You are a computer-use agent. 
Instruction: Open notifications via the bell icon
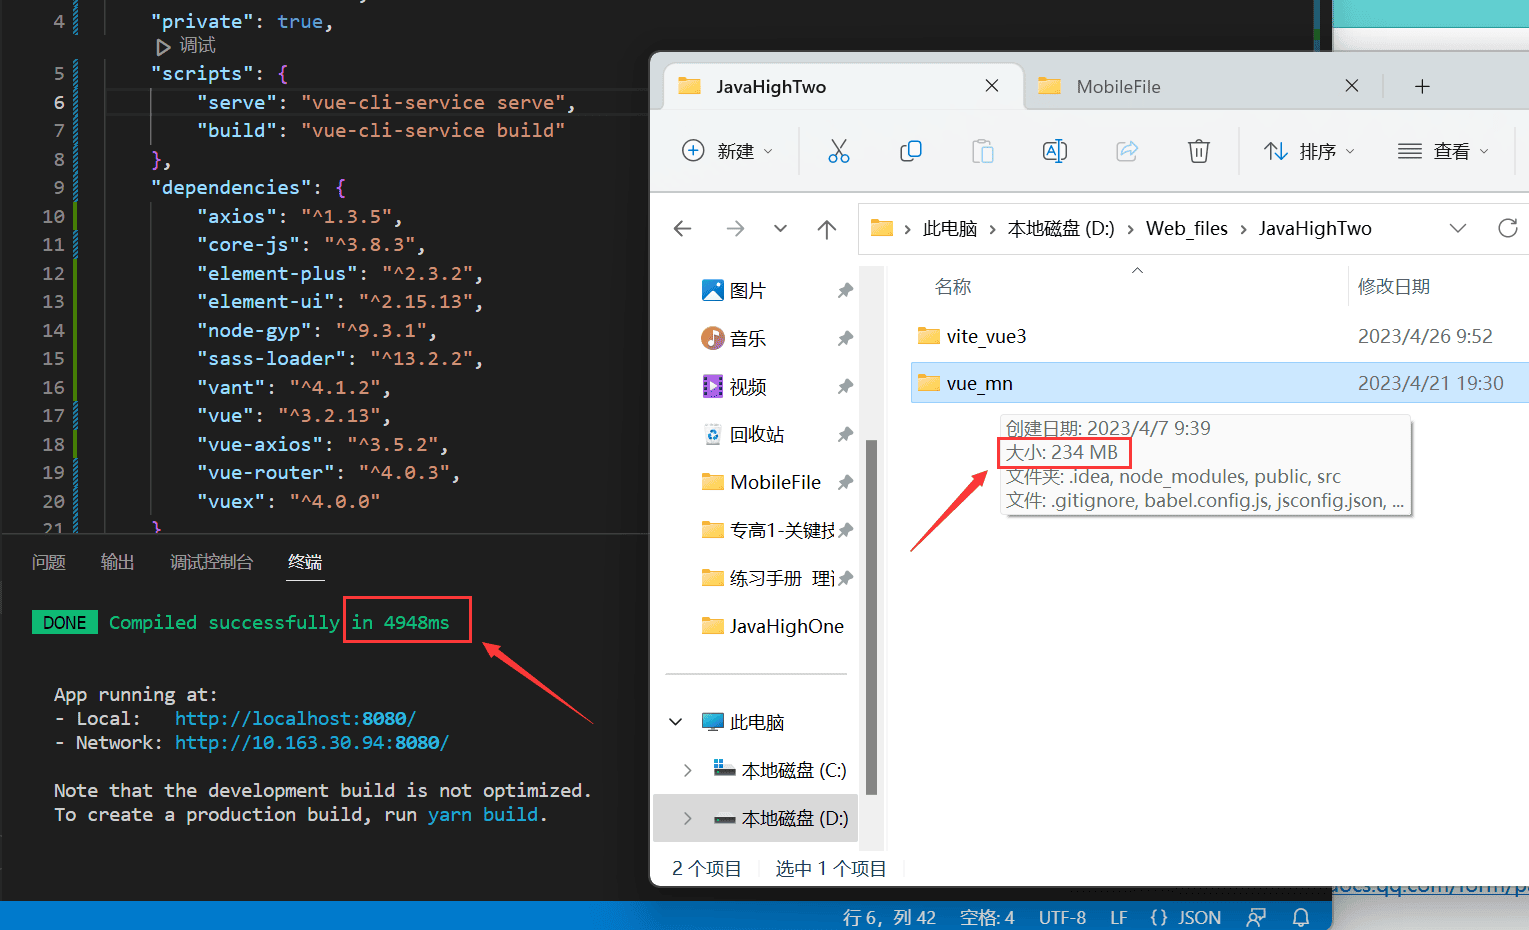pos(1299,916)
